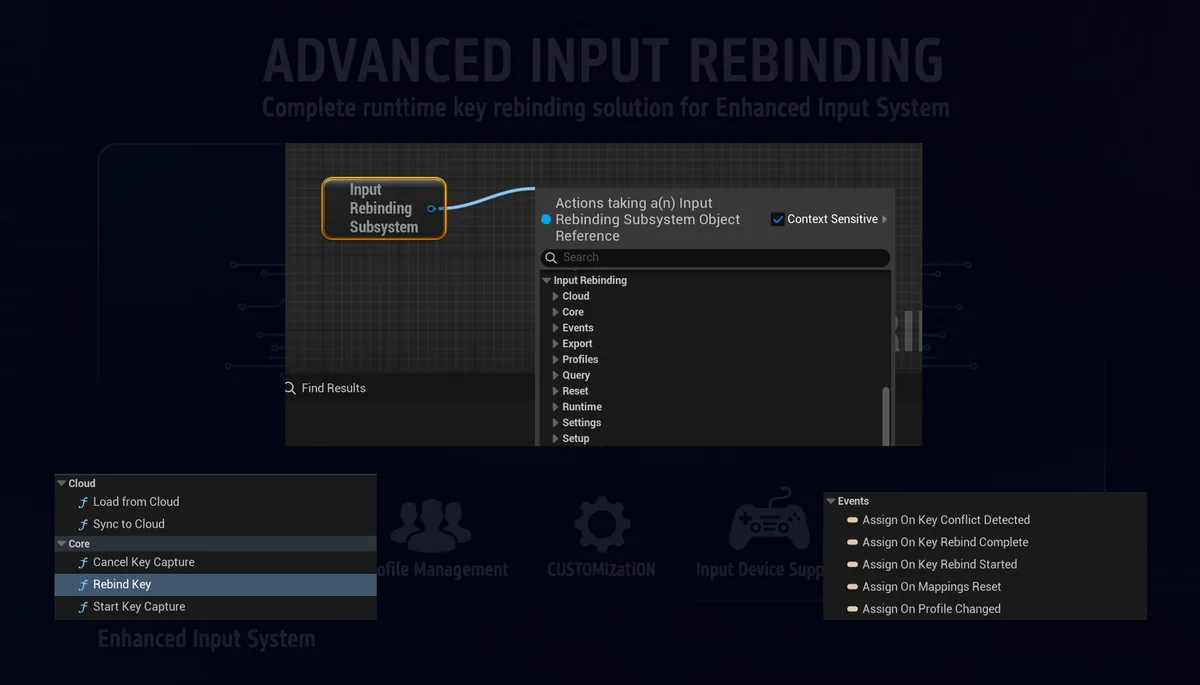Collapse the Input Rebinding category
1200x685 pixels.
(x=547, y=281)
